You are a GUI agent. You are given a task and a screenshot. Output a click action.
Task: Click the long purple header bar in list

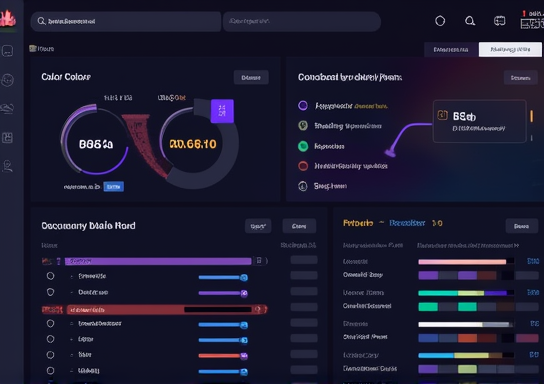(x=158, y=261)
